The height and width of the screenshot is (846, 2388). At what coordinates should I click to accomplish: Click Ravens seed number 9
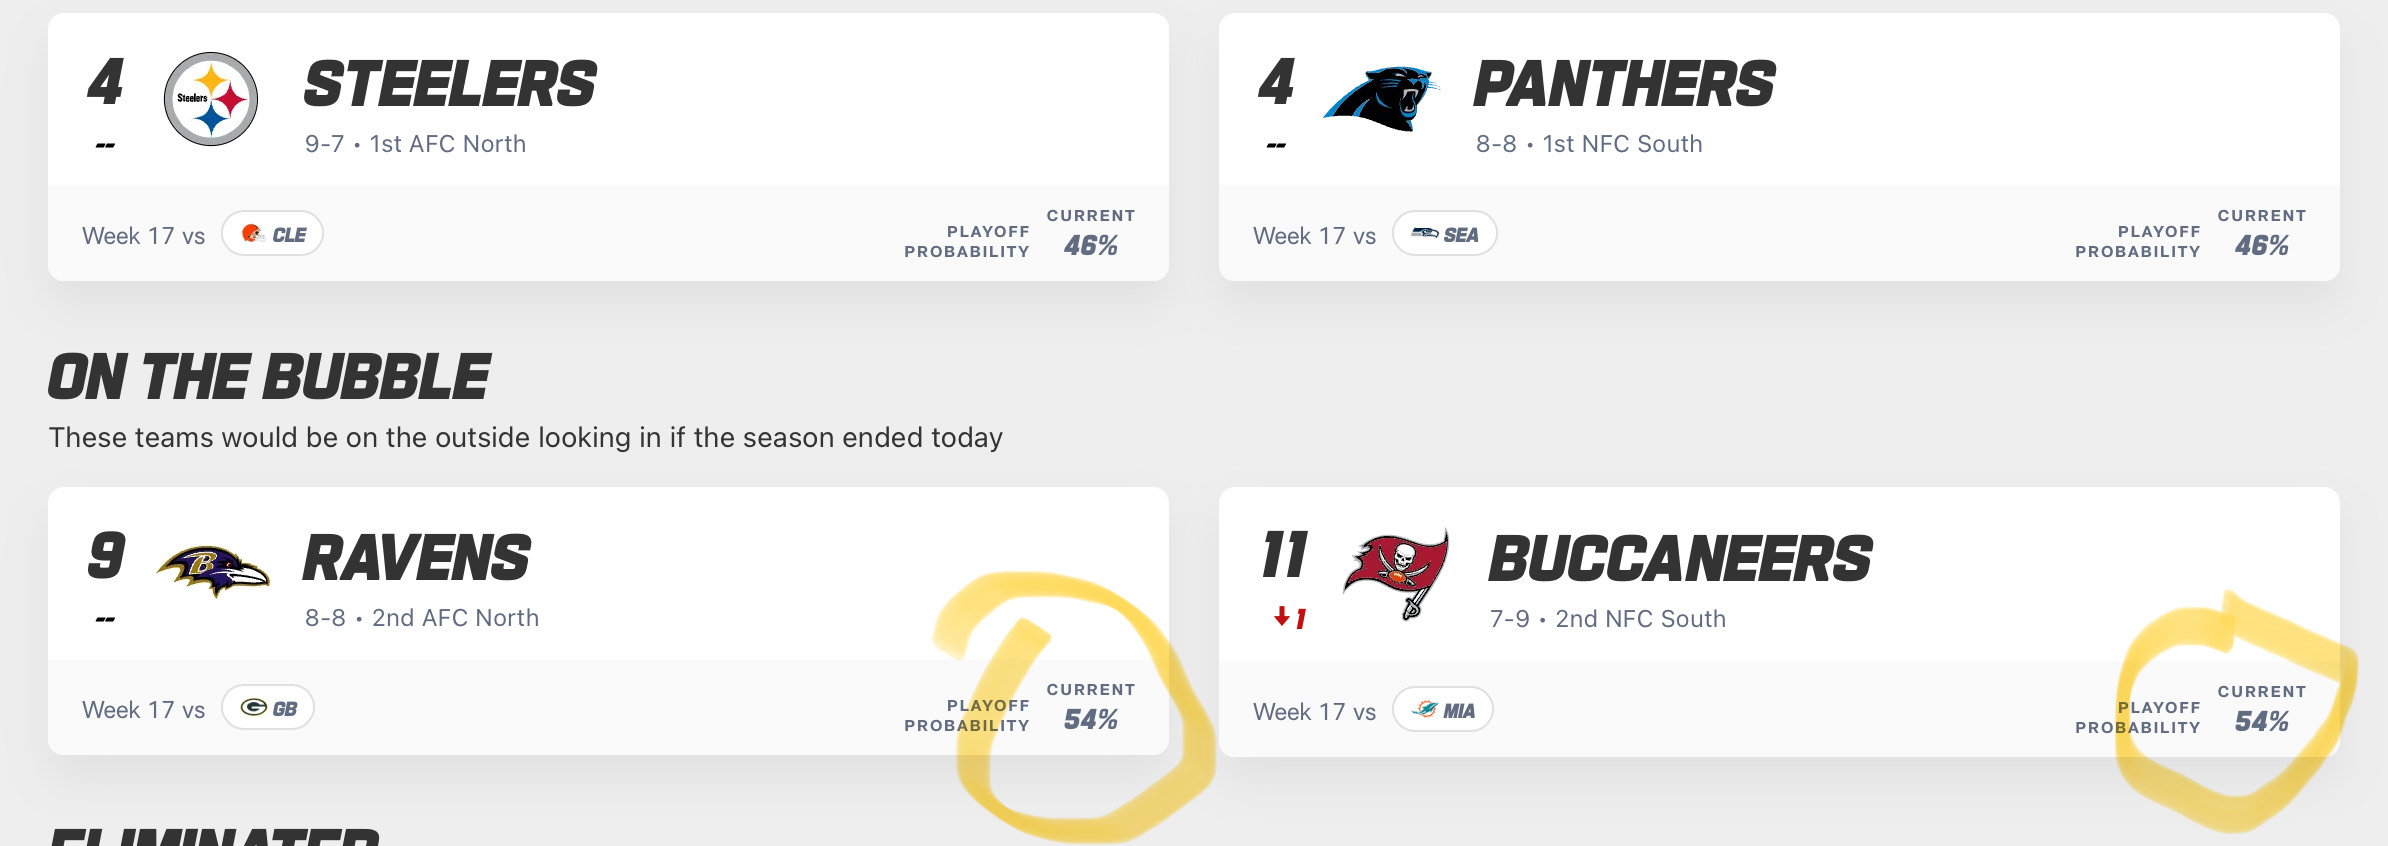coord(106,556)
